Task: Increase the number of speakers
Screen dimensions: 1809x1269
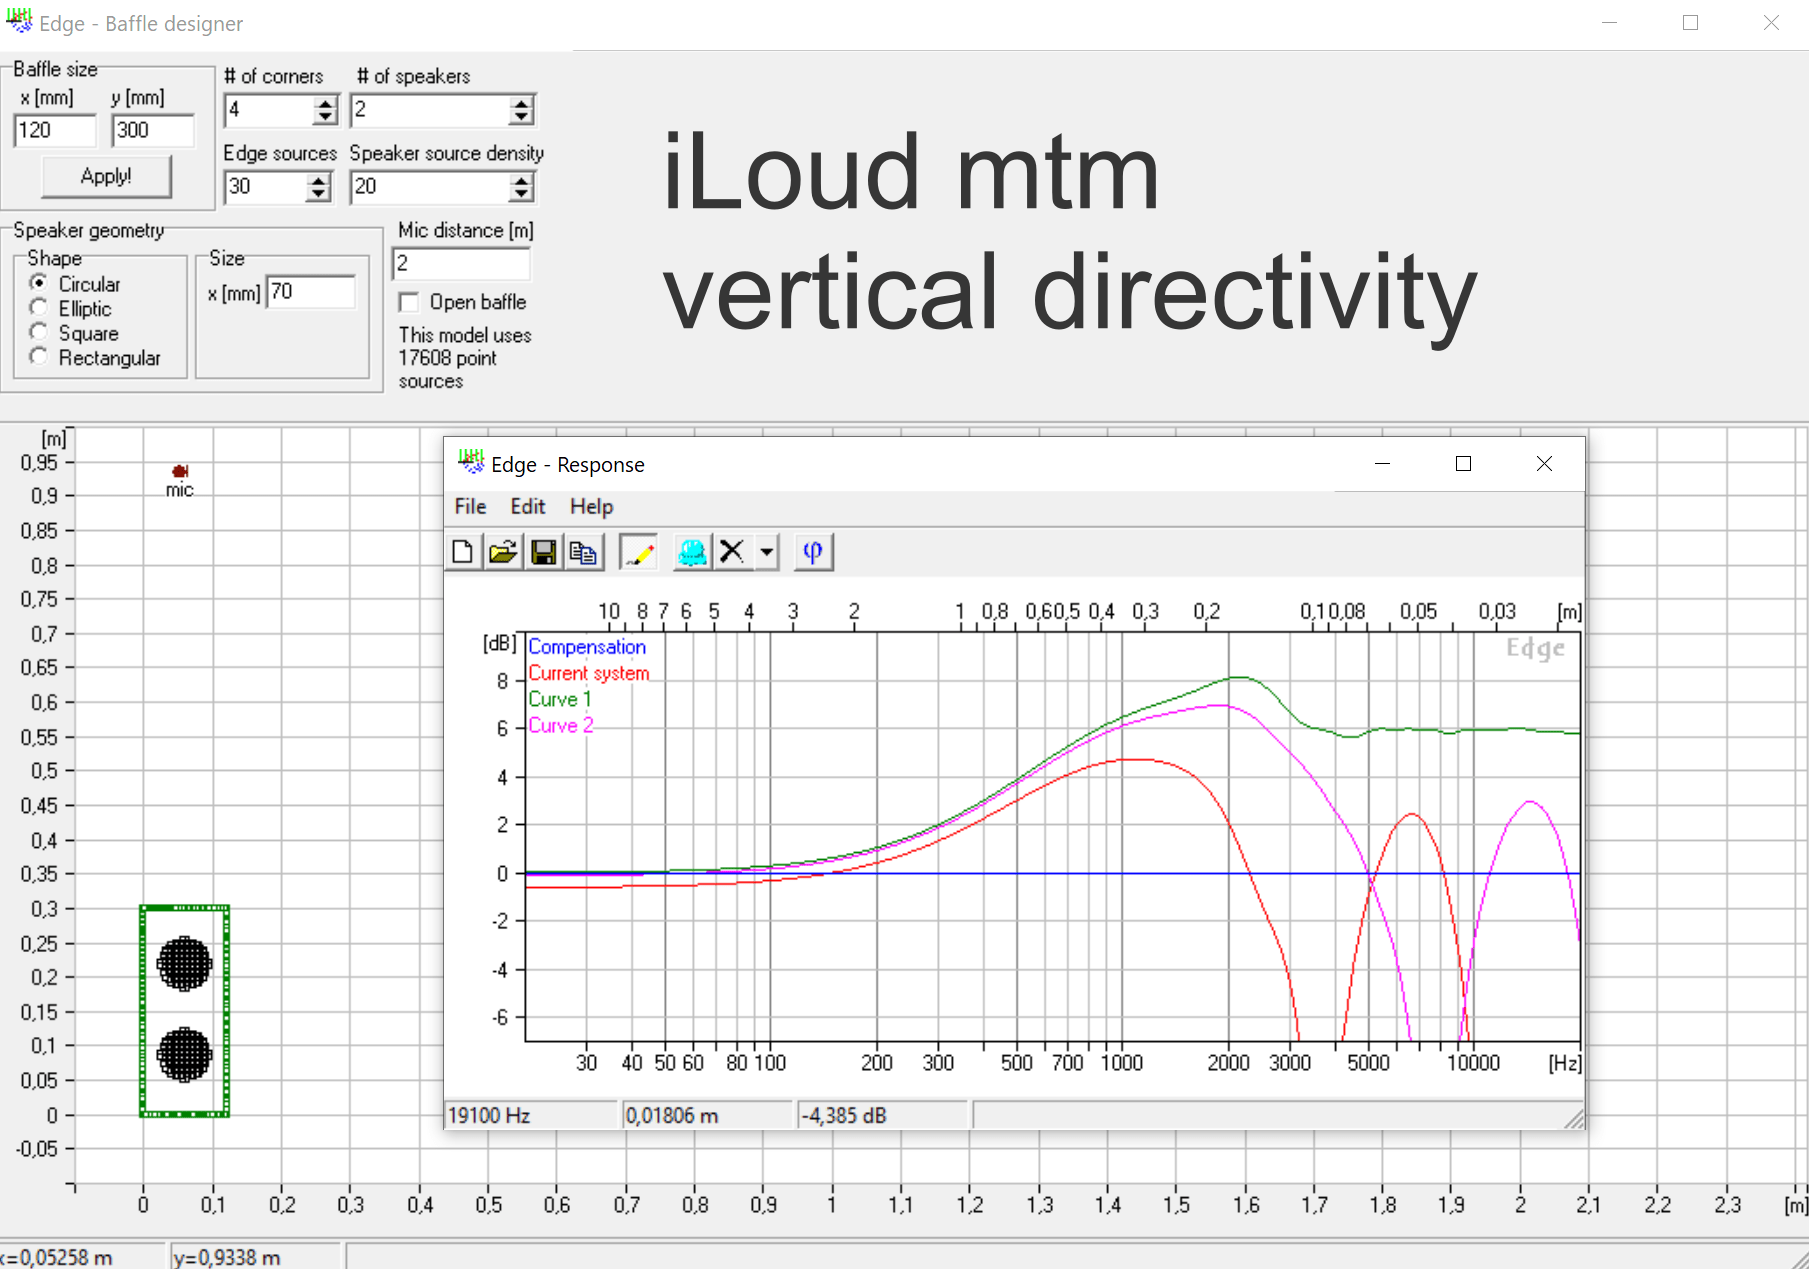Action: point(522,103)
